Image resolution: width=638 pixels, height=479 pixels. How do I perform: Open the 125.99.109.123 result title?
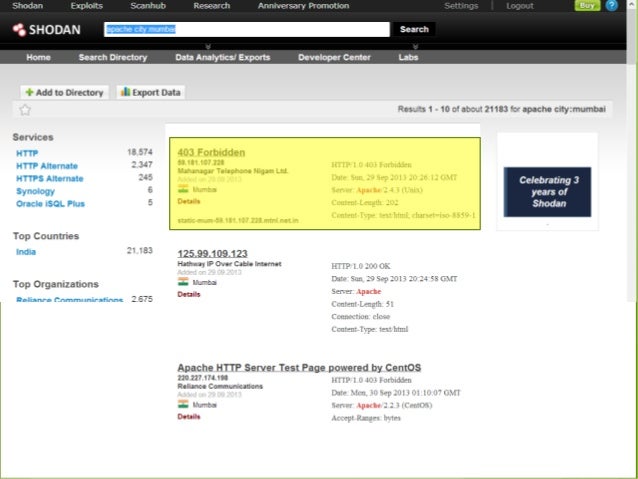212,254
